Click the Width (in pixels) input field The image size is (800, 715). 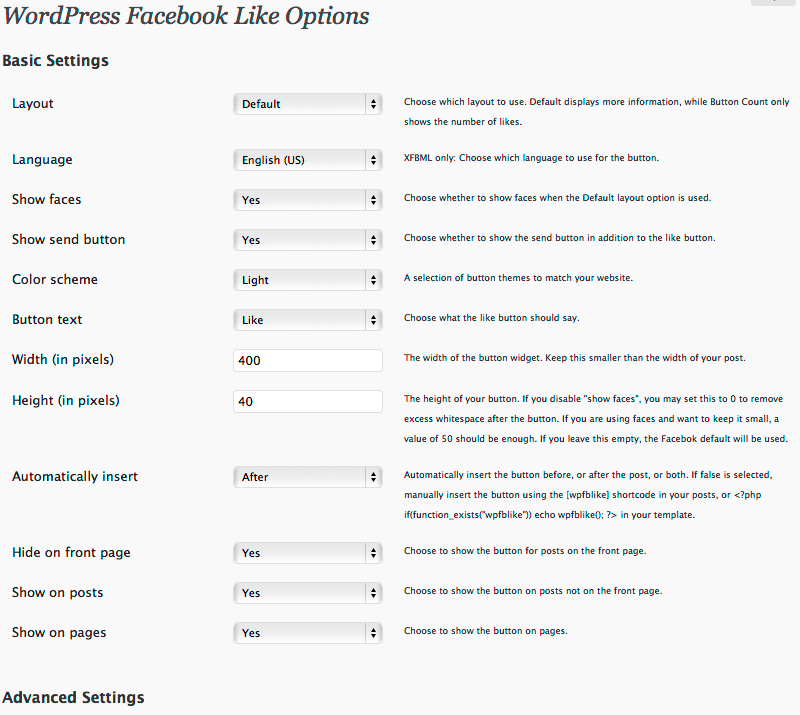(308, 360)
